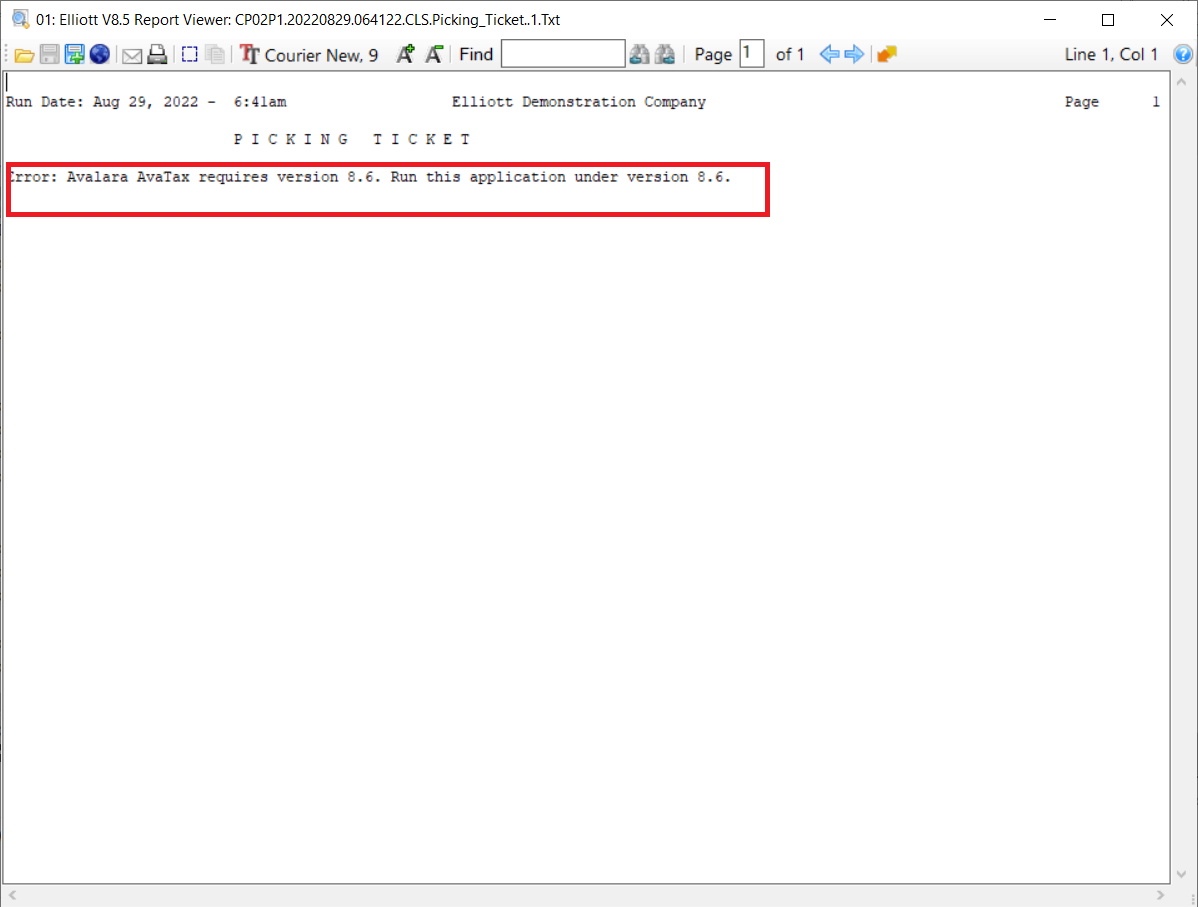Decrease font size with A minus icon
Viewport: 1198px width, 907px height.
(x=434, y=54)
